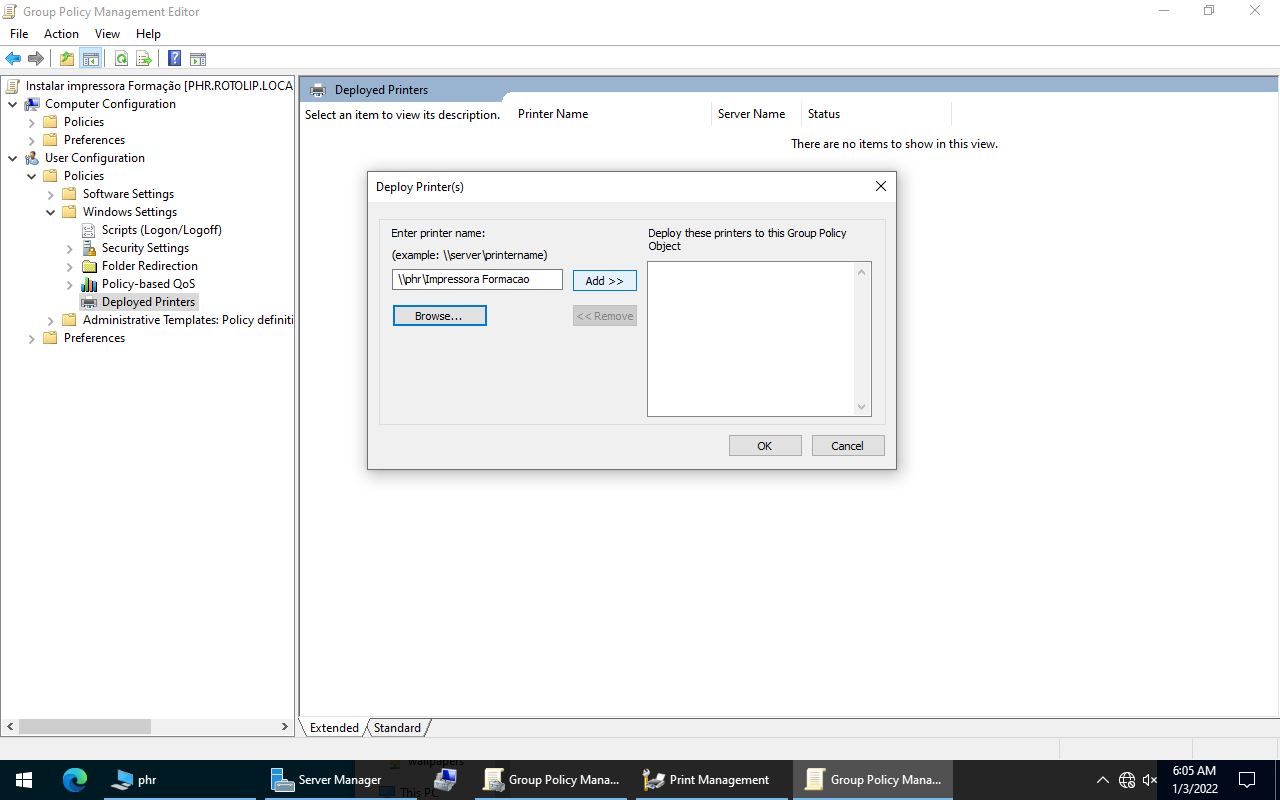Click the printer name input field
The height and width of the screenshot is (800, 1280).
477,280
